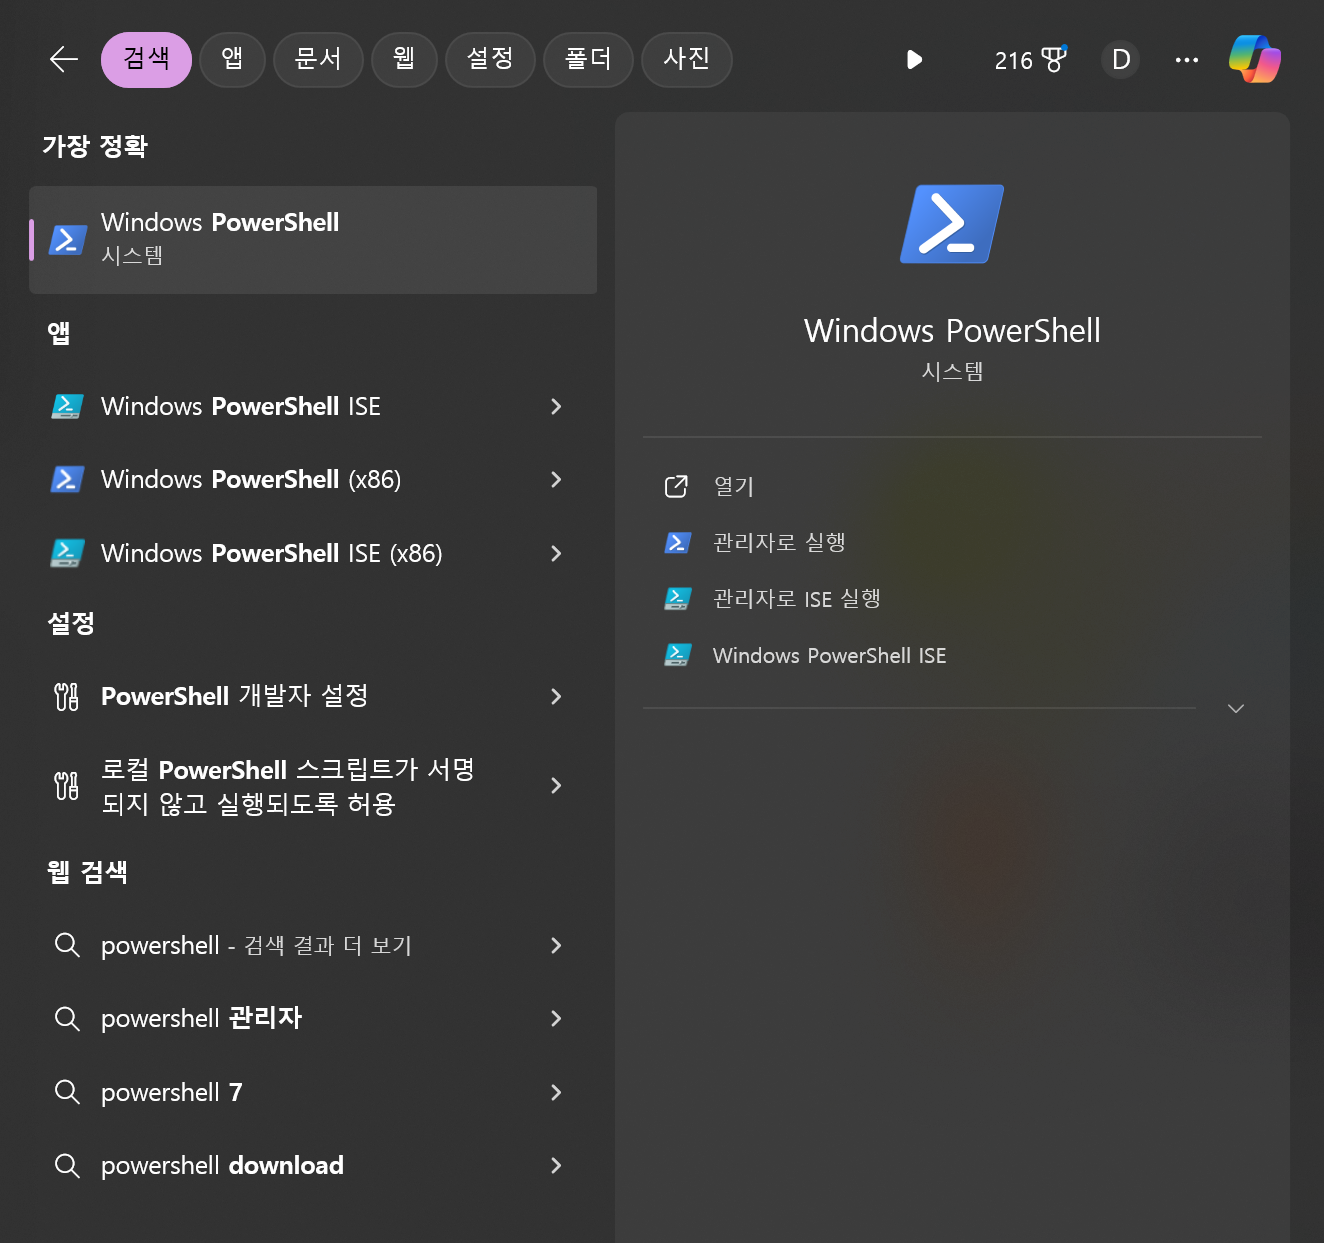Switch to the 폴더 filter tab
This screenshot has width=1324, height=1243.
(588, 60)
